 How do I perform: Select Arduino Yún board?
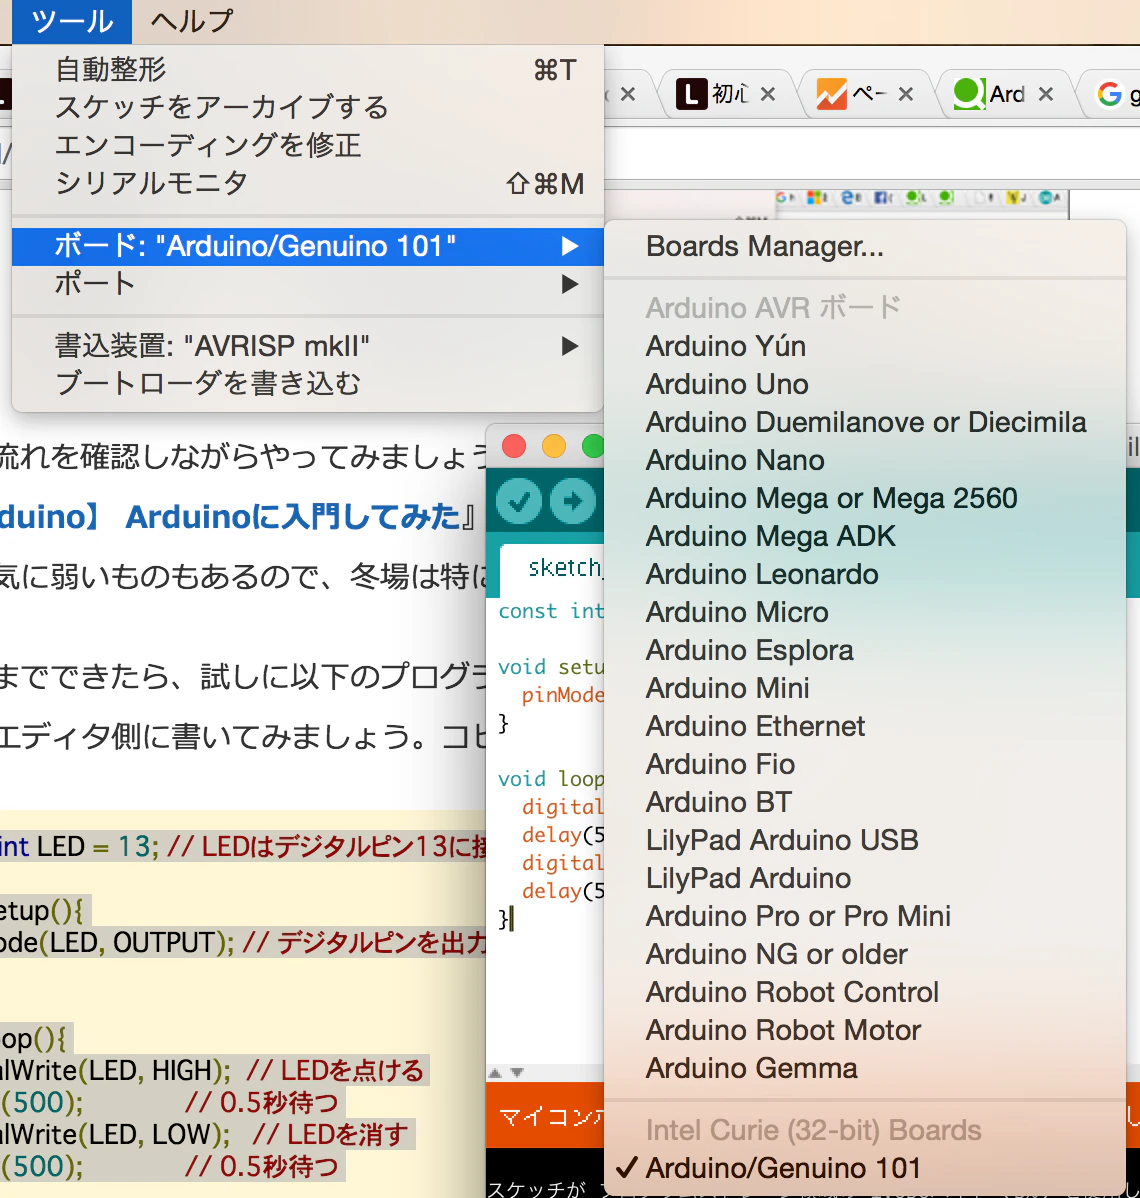[x=865, y=346]
